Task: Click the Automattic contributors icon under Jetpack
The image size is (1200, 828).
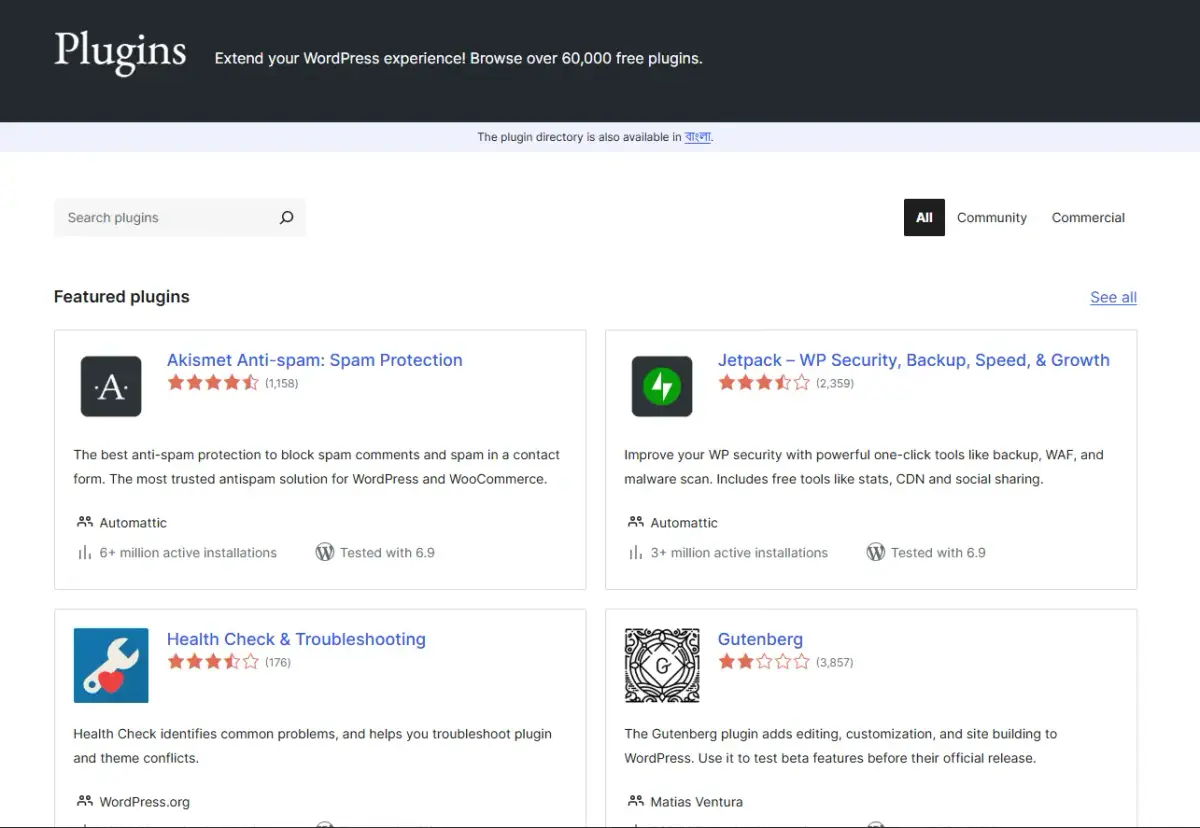Action: click(634, 521)
